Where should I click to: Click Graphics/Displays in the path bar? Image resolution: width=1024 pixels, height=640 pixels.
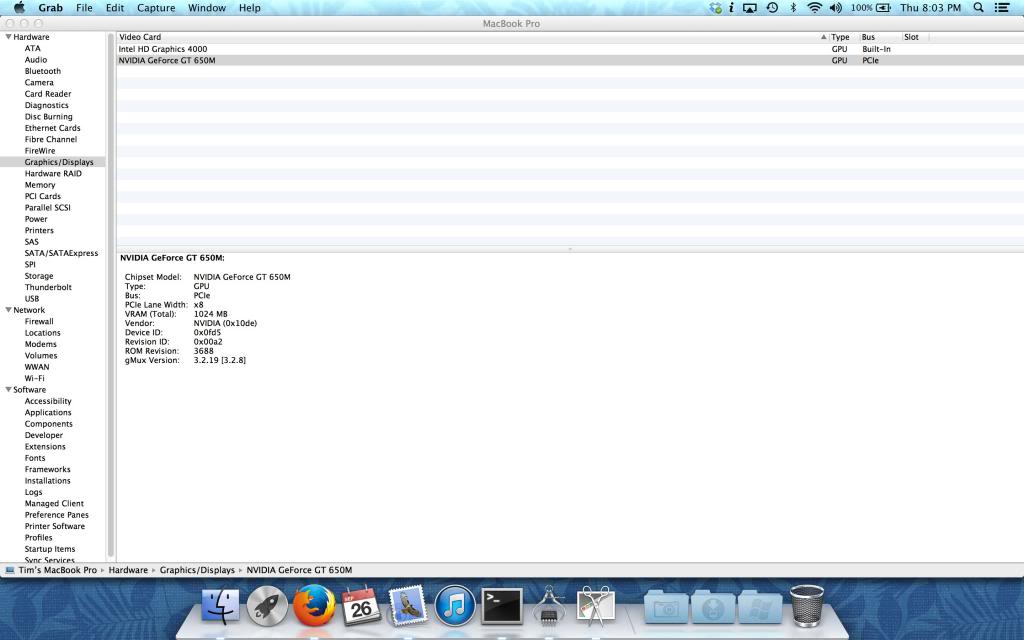[197, 570]
